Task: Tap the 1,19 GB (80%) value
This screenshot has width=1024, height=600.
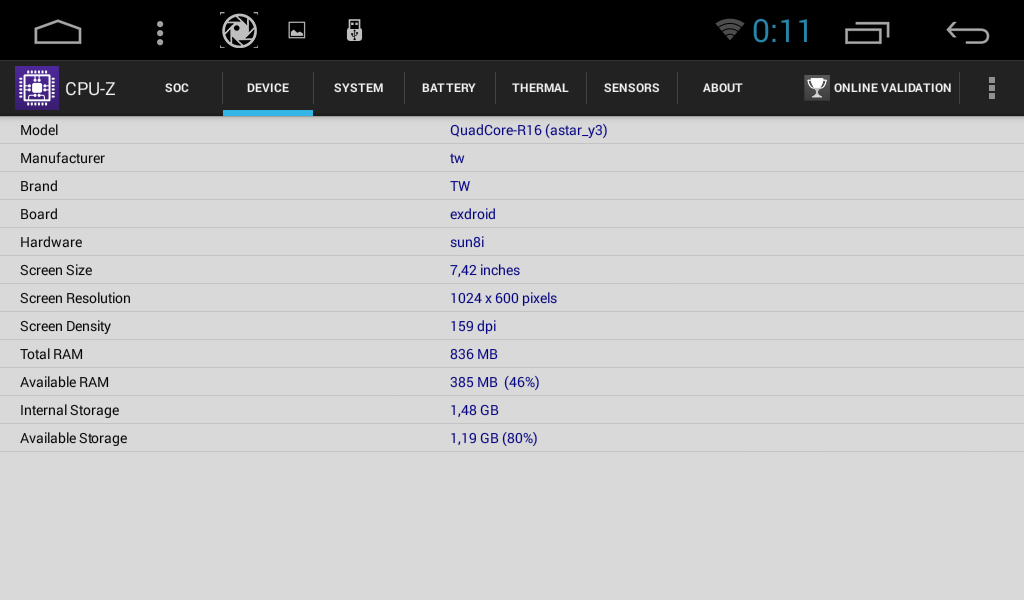Action: 494,439
